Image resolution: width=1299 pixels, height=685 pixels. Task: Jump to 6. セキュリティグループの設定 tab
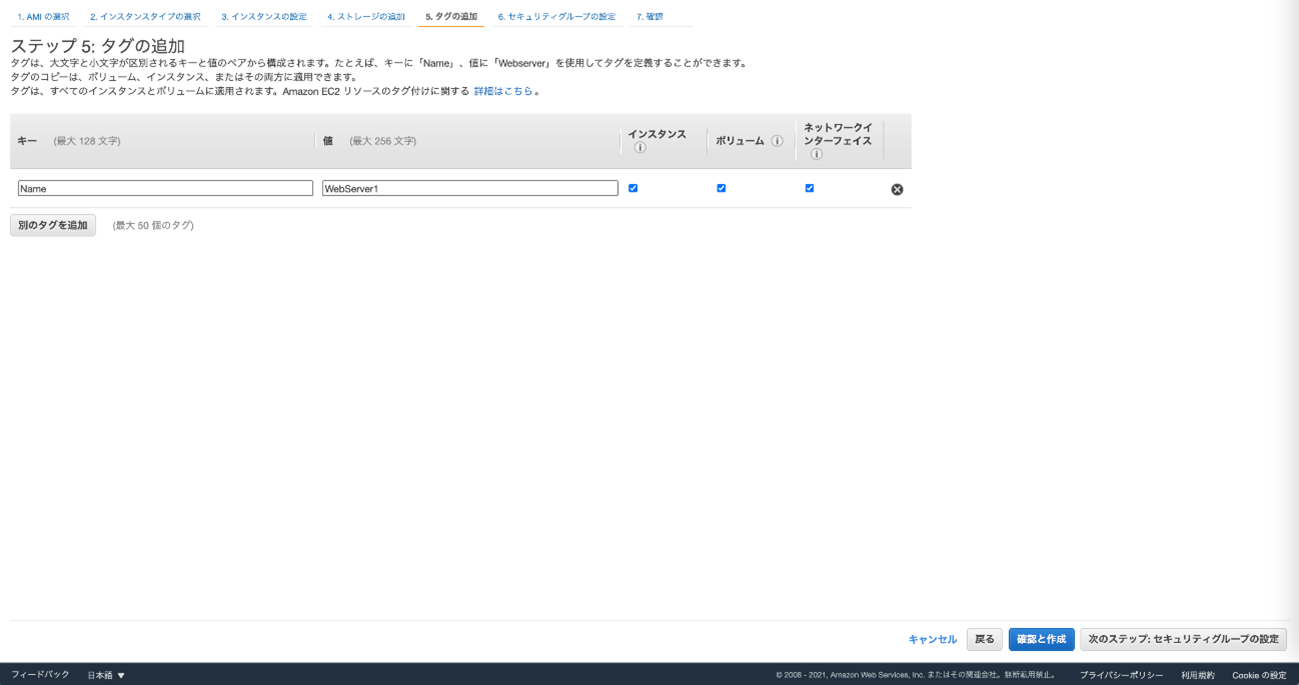(x=556, y=17)
